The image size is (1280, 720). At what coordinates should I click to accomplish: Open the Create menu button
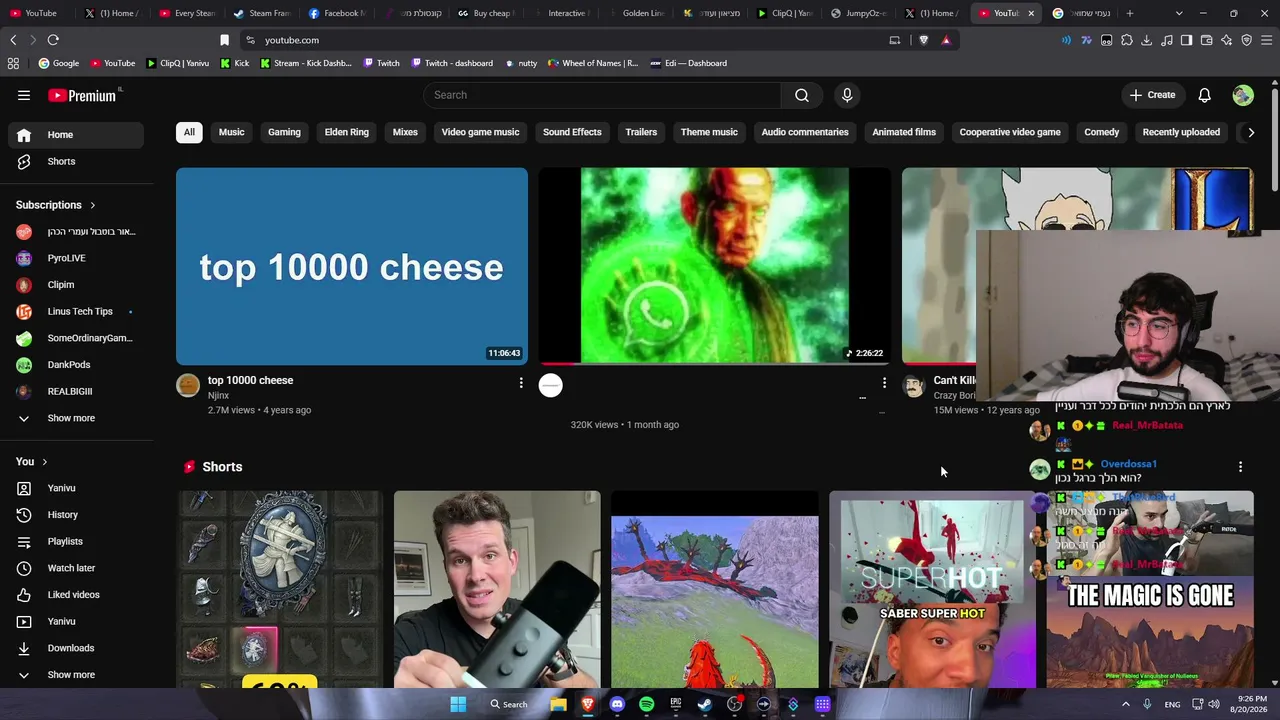tap(1152, 95)
